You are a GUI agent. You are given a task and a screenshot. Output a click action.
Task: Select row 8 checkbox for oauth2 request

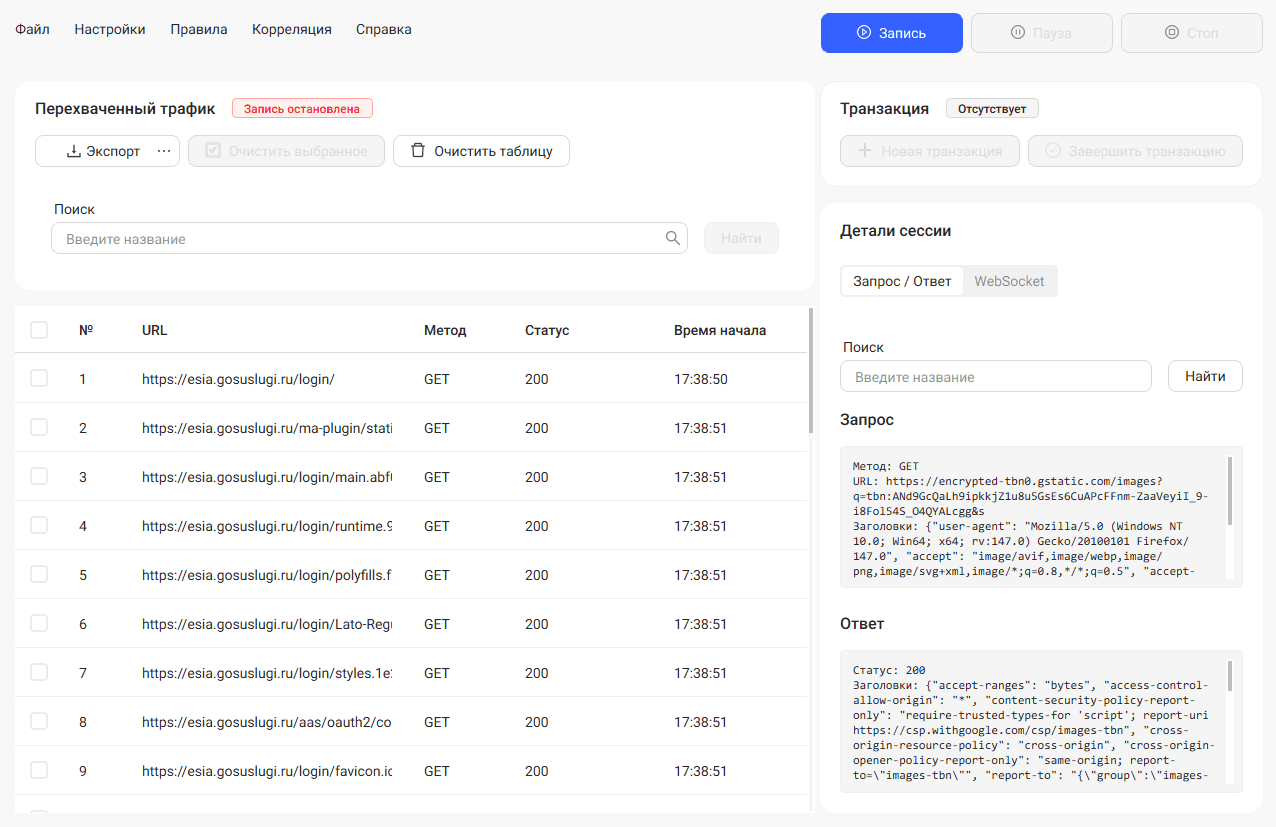click(x=39, y=721)
